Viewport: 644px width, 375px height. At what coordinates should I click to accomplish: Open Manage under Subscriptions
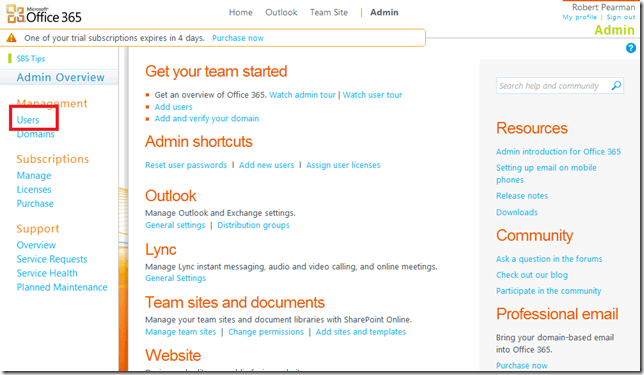click(34, 176)
